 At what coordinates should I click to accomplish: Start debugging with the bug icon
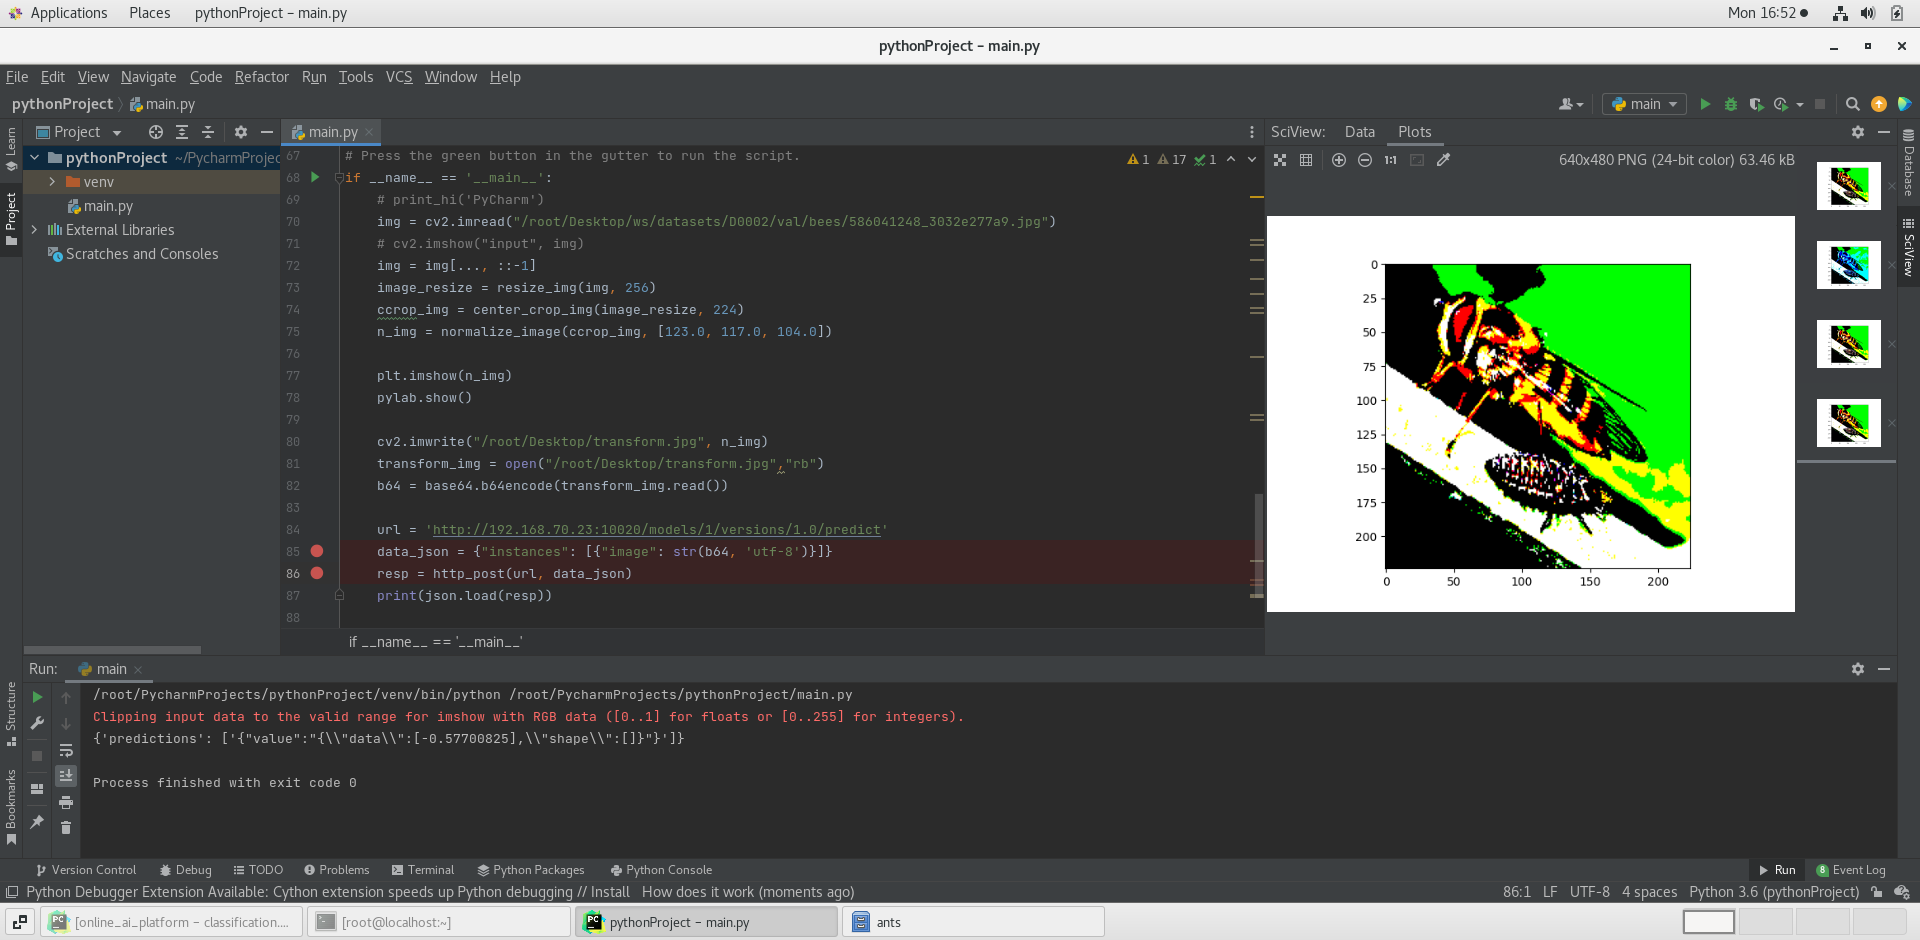pos(1731,104)
